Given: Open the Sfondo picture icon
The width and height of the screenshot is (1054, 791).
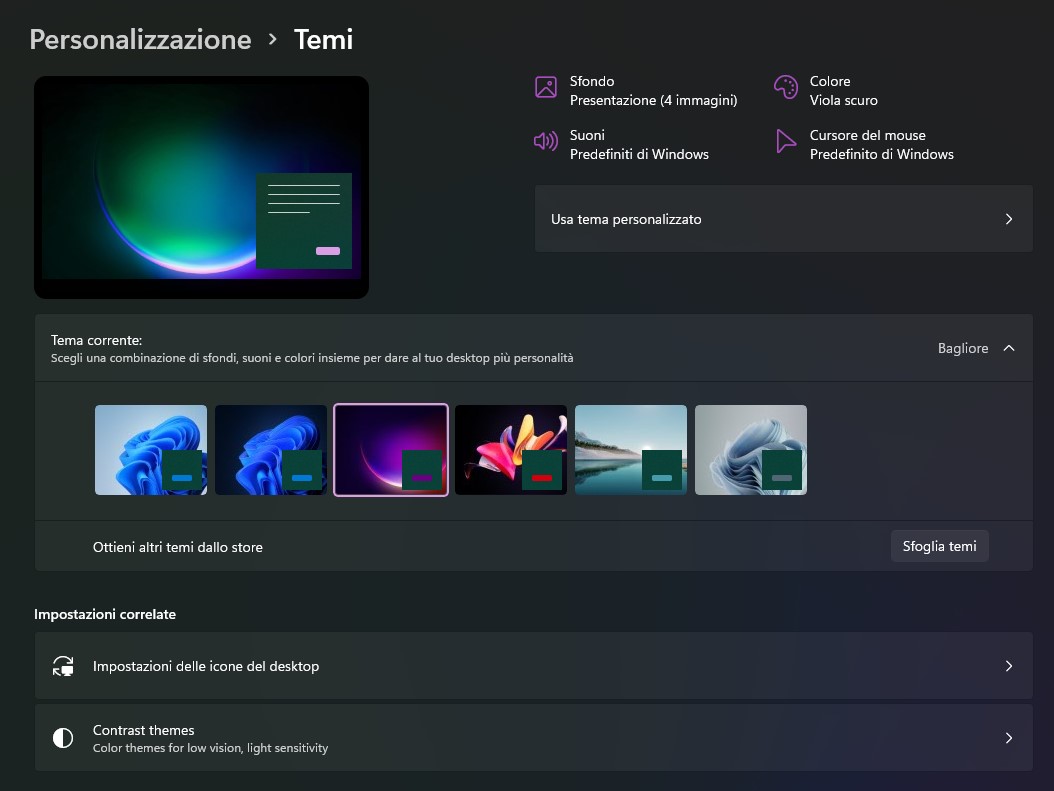Looking at the screenshot, I should tap(546, 87).
